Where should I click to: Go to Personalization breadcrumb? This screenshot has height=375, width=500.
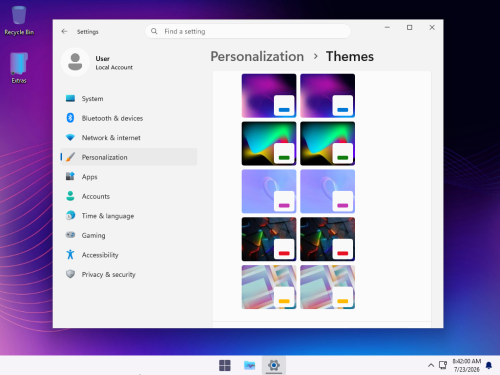click(x=257, y=56)
